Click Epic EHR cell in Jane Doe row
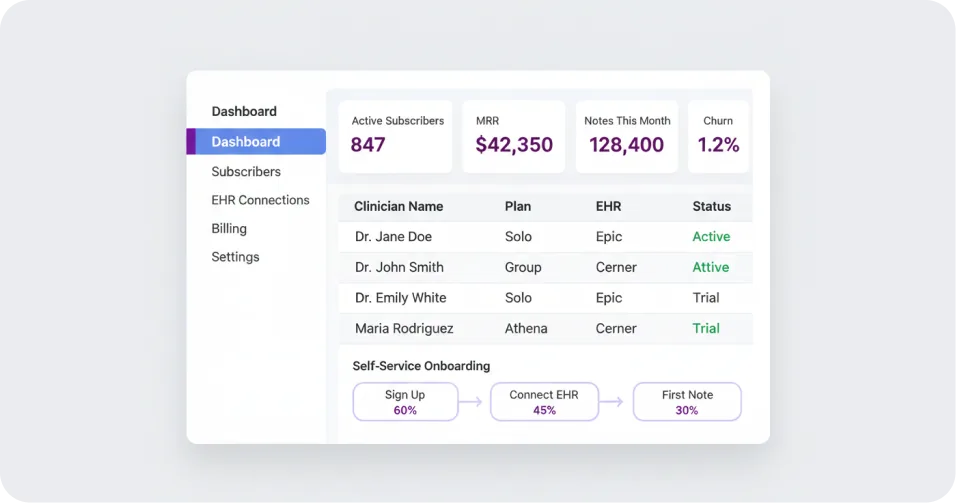 [x=608, y=237]
